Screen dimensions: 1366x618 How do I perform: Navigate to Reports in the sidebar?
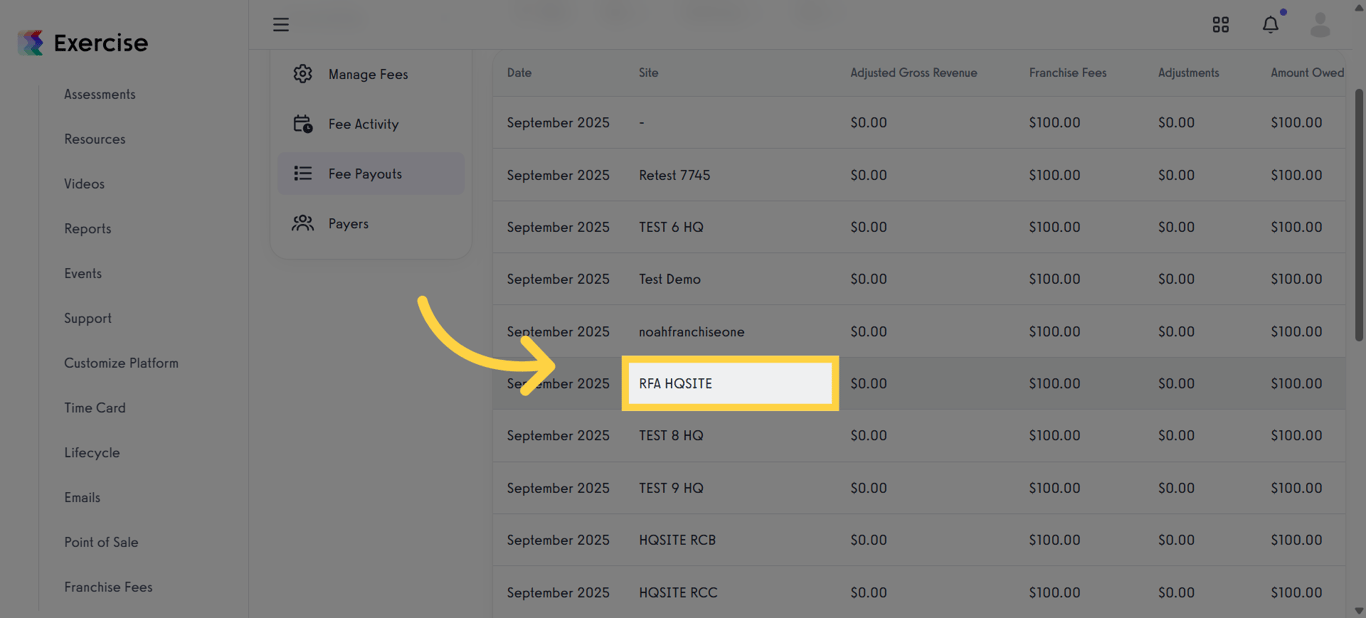point(87,228)
